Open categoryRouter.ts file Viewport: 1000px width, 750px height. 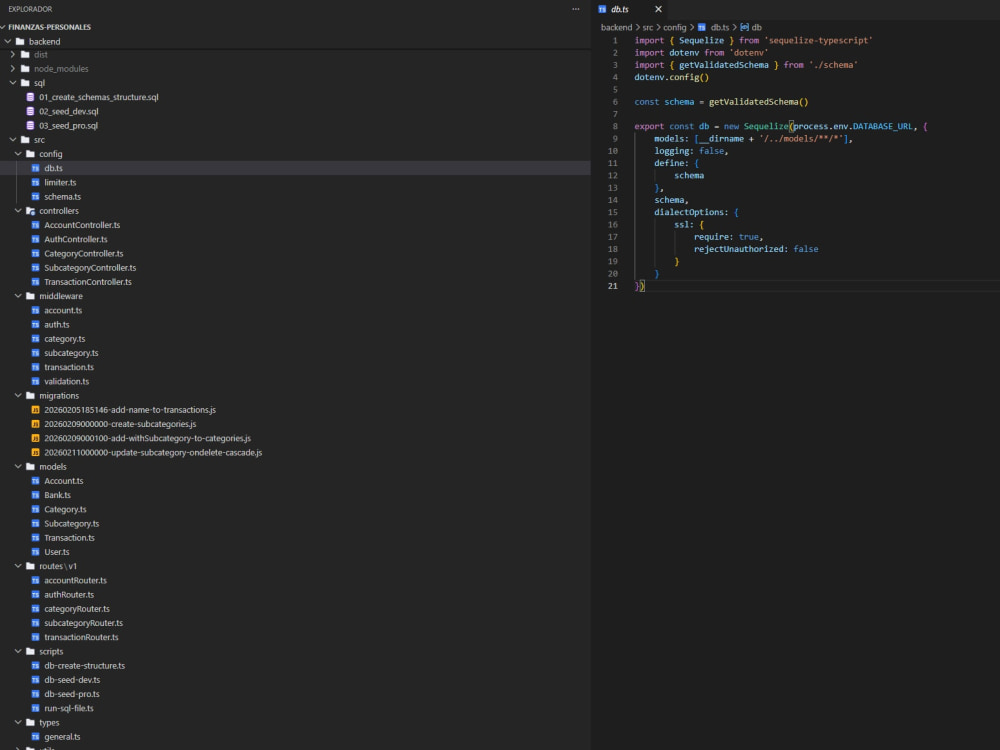(x=77, y=609)
